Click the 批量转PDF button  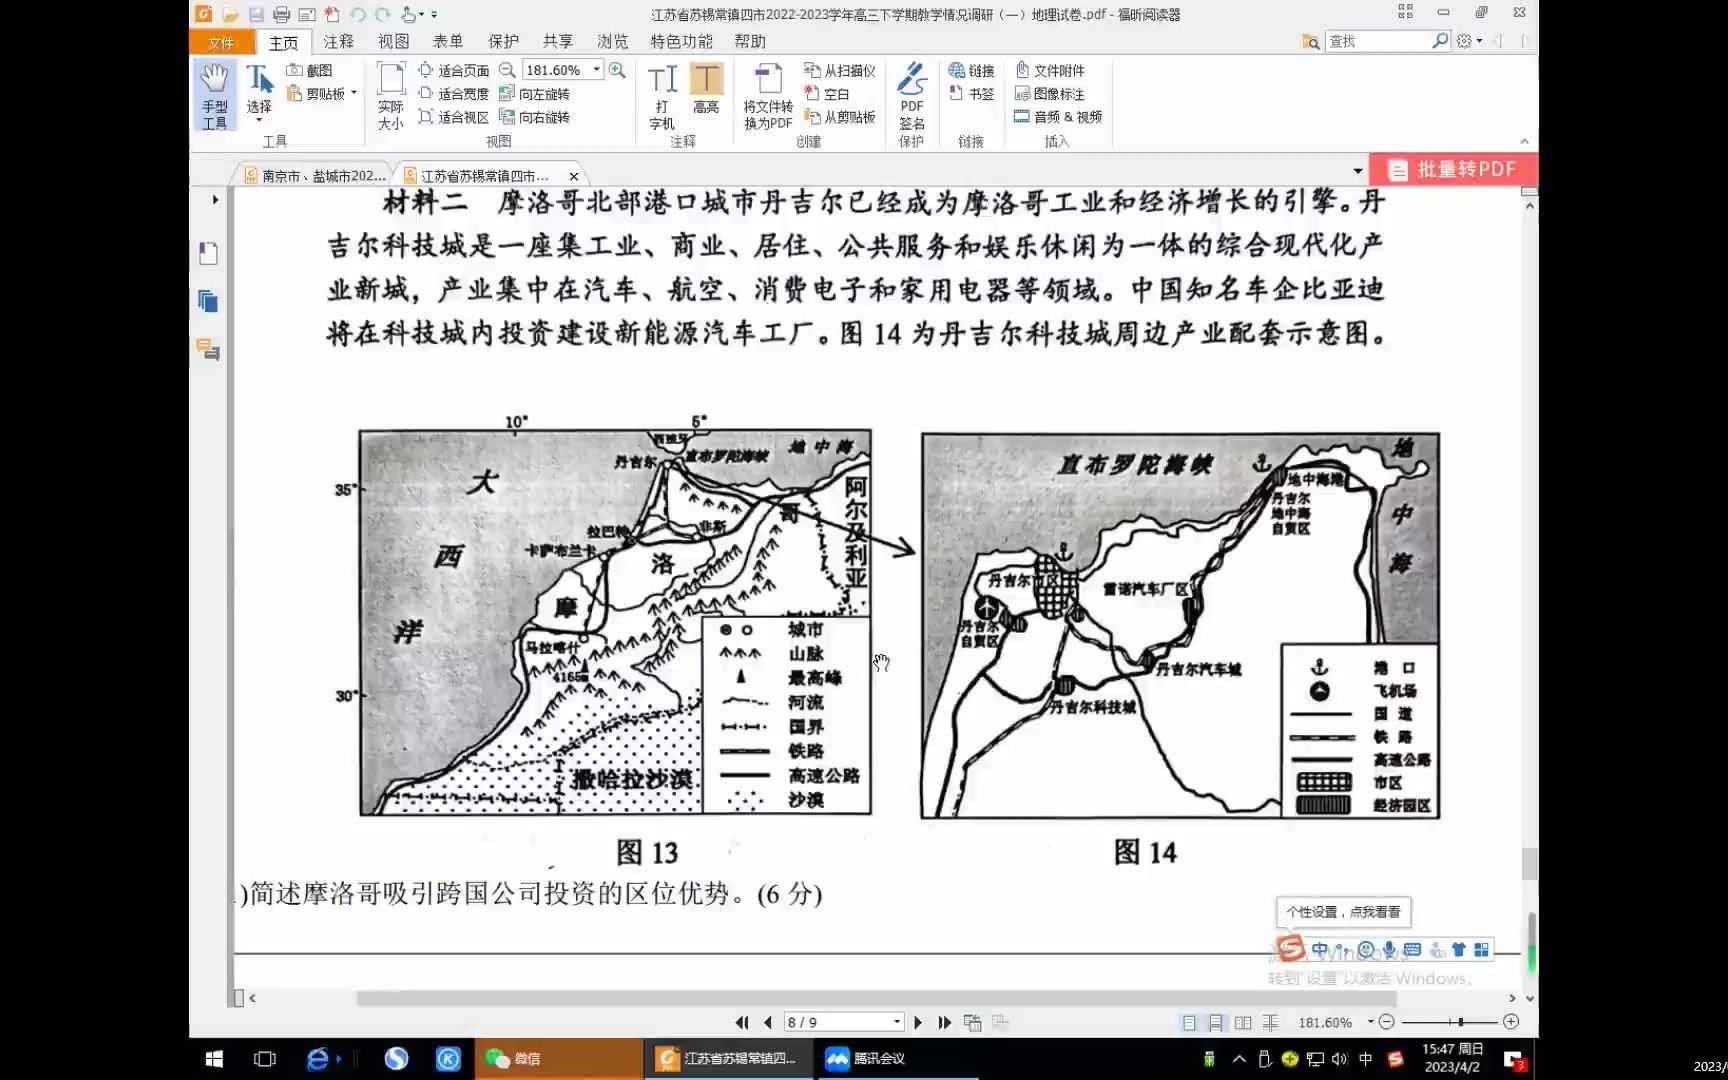pyautogui.click(x=1453, y=169)
